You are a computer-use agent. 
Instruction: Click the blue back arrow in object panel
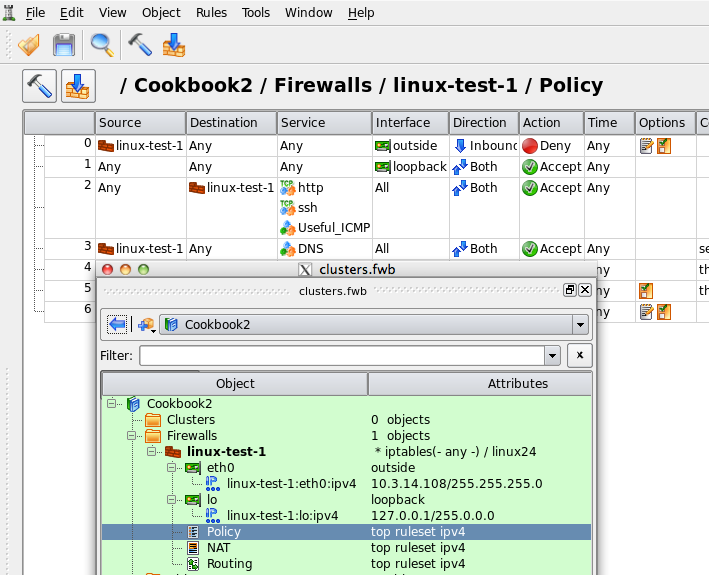coord(117,325)
